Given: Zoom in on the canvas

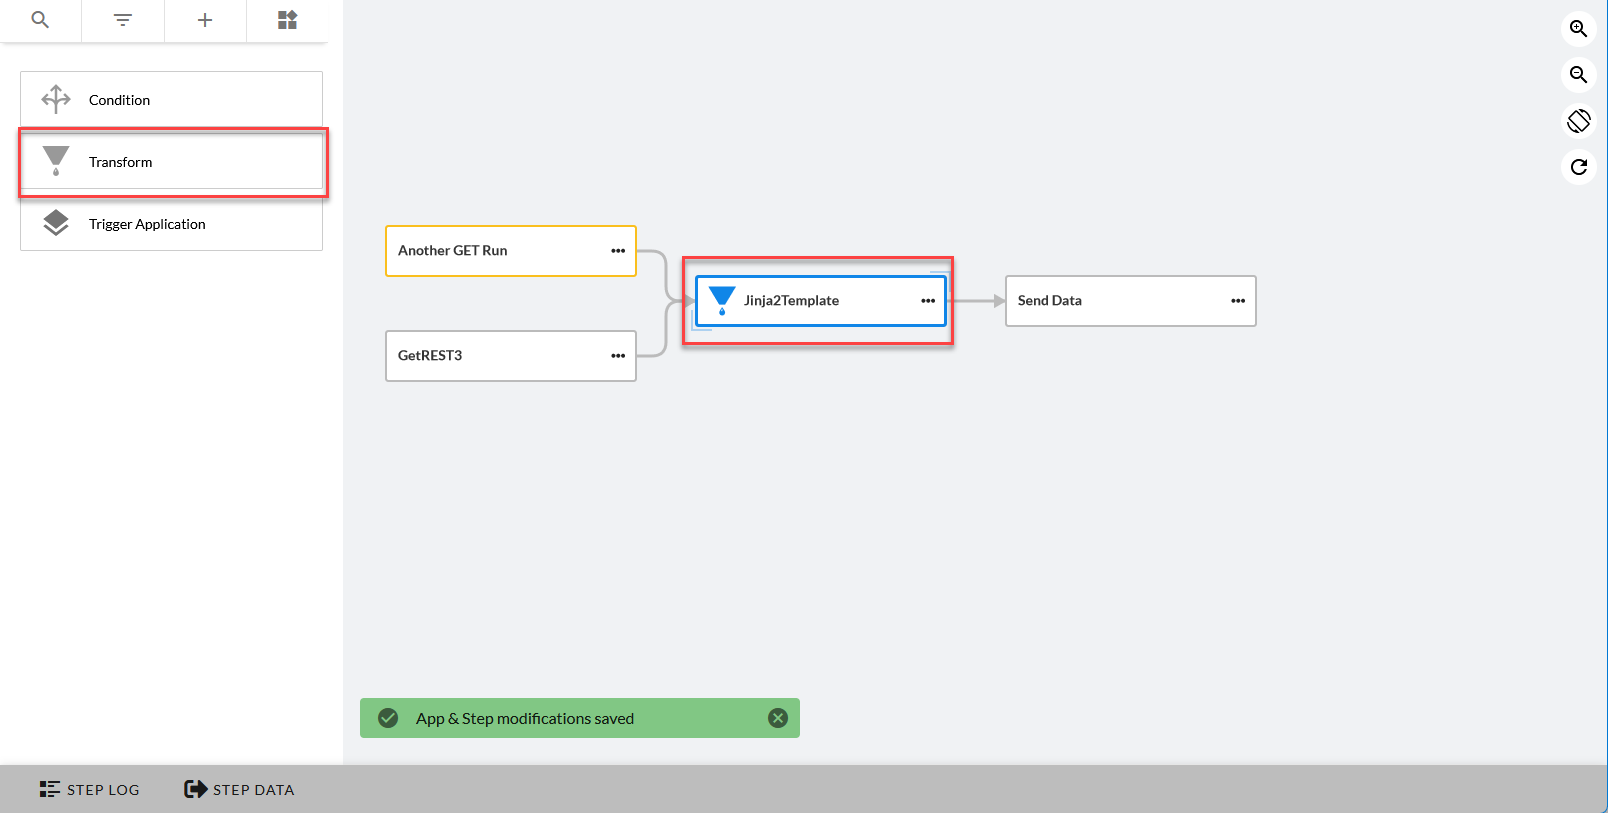Looking at the screenshot, I should click(1578, 29).
